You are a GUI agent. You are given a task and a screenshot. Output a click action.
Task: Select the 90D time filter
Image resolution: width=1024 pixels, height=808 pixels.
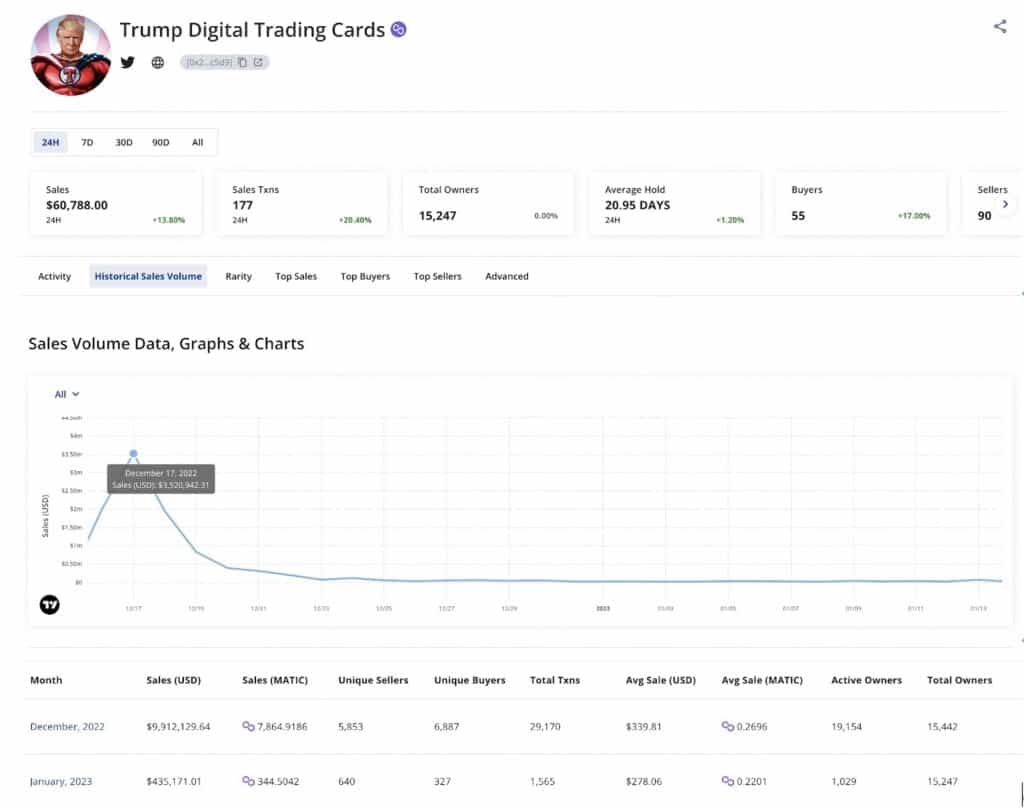pos(161,142)
